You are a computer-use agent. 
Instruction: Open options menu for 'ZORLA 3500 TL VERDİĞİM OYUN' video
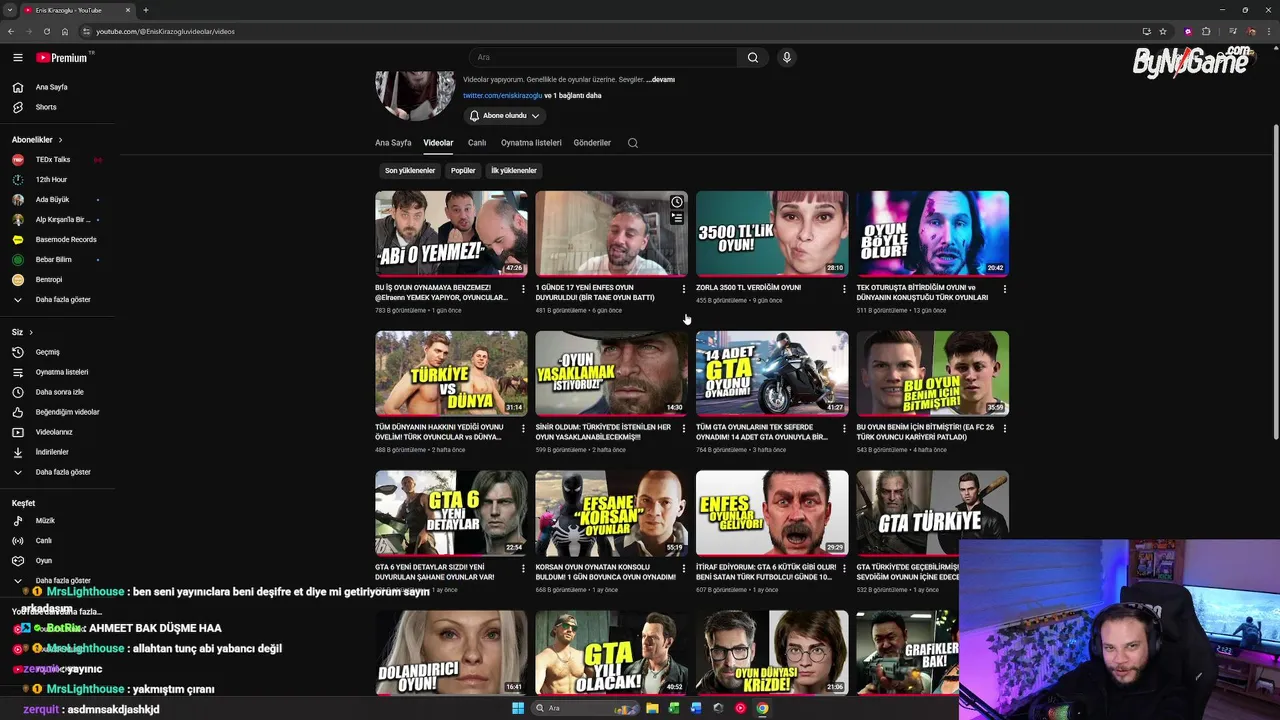[844, 289]
